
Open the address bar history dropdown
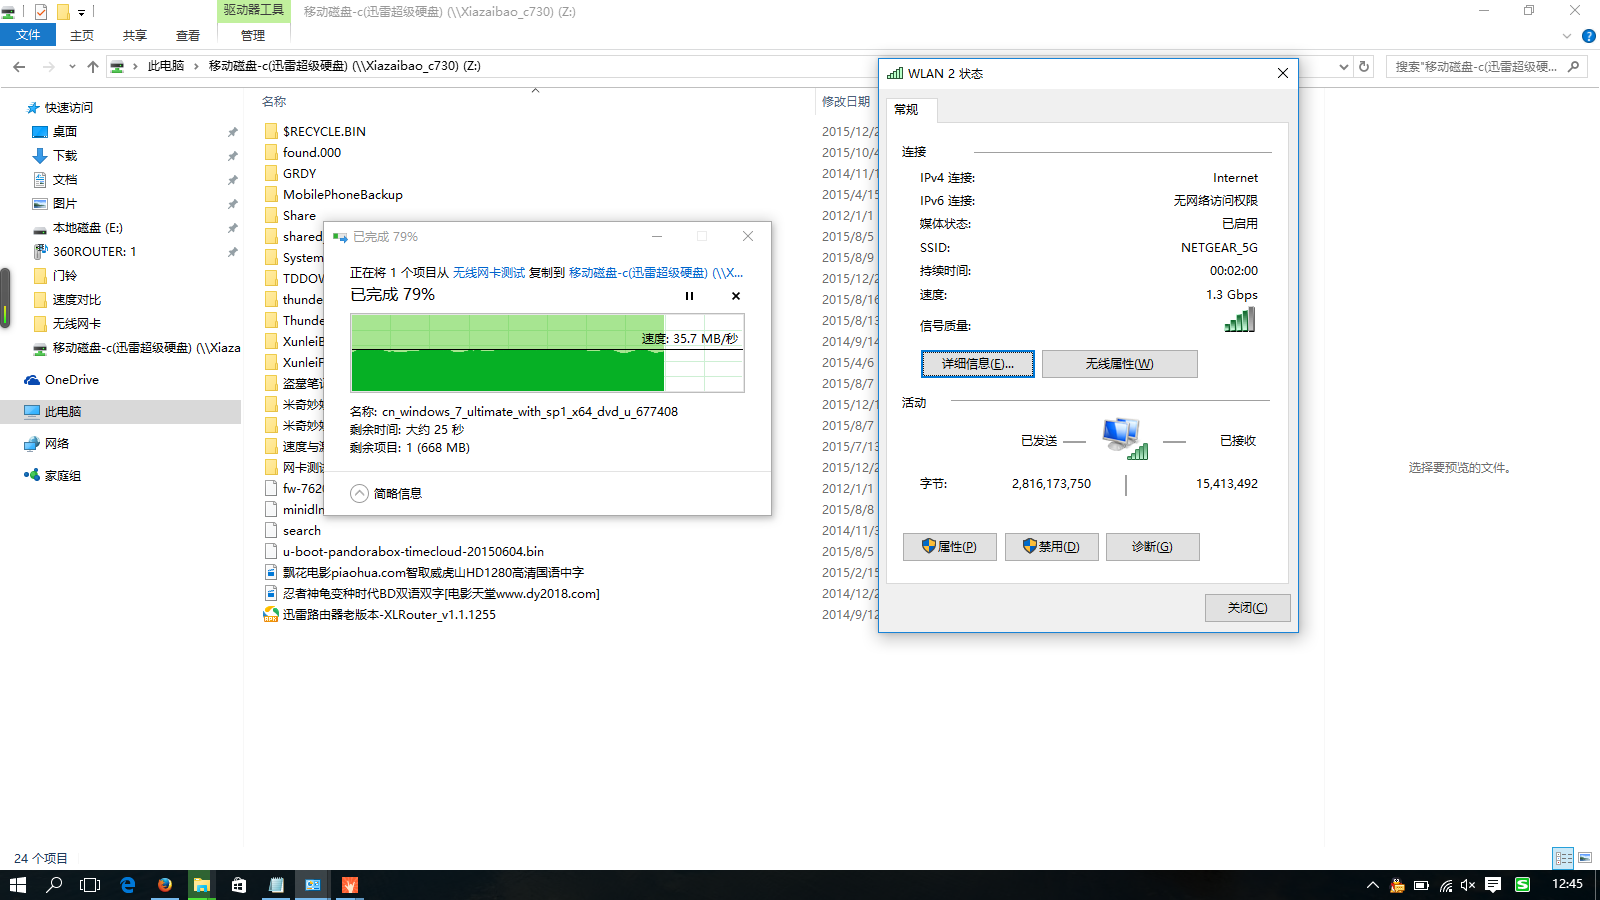(x=1344, y=67)
